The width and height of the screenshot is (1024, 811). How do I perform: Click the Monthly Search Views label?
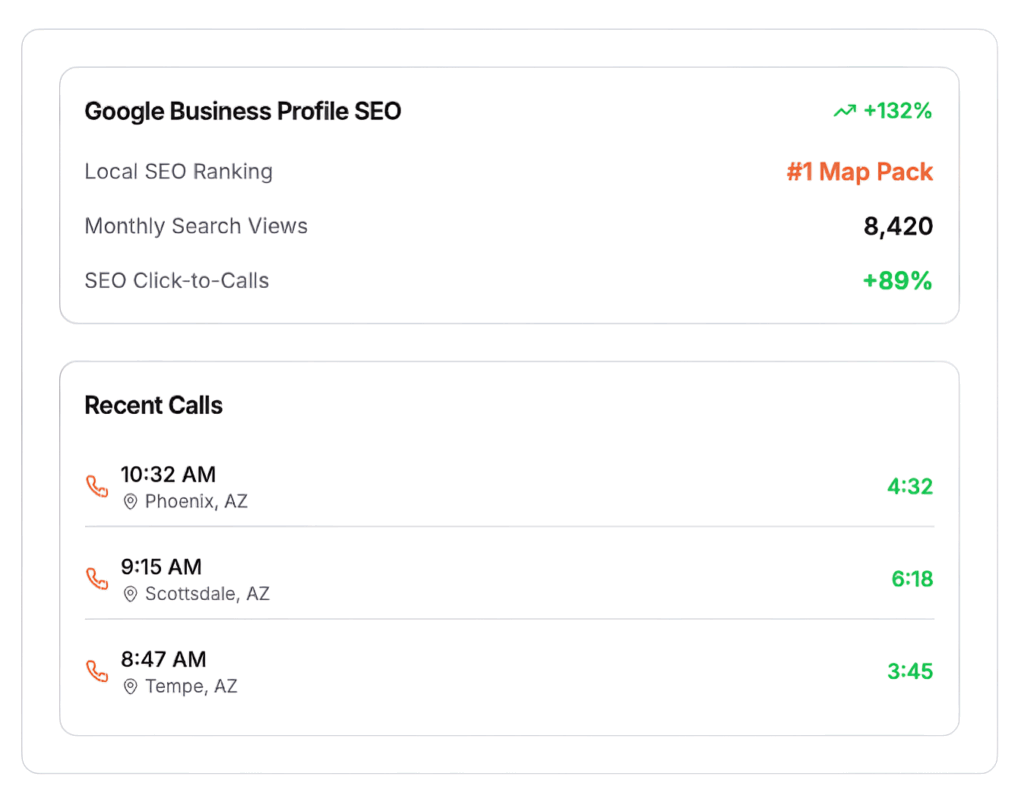point(196,226)
